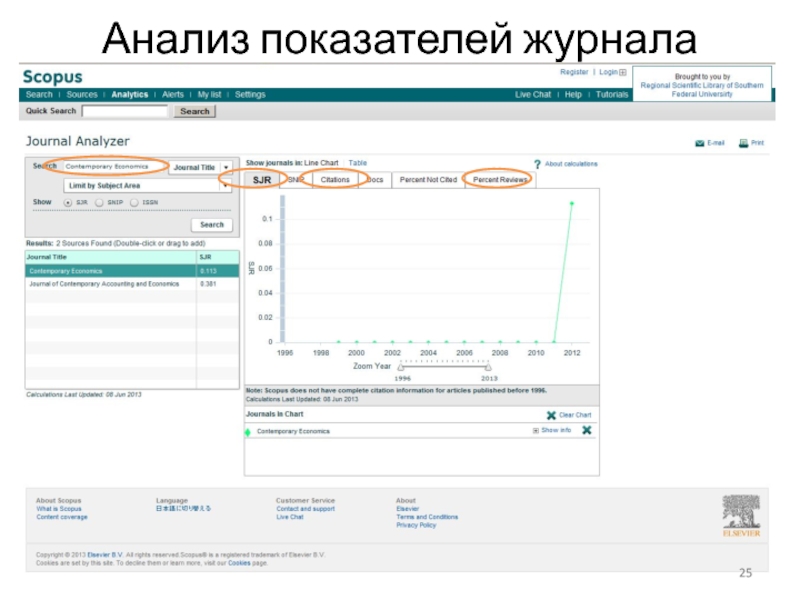The width and height of the screenshot is (800, 600).
Task: Open the Settings menu item
Action: [250, 94]
